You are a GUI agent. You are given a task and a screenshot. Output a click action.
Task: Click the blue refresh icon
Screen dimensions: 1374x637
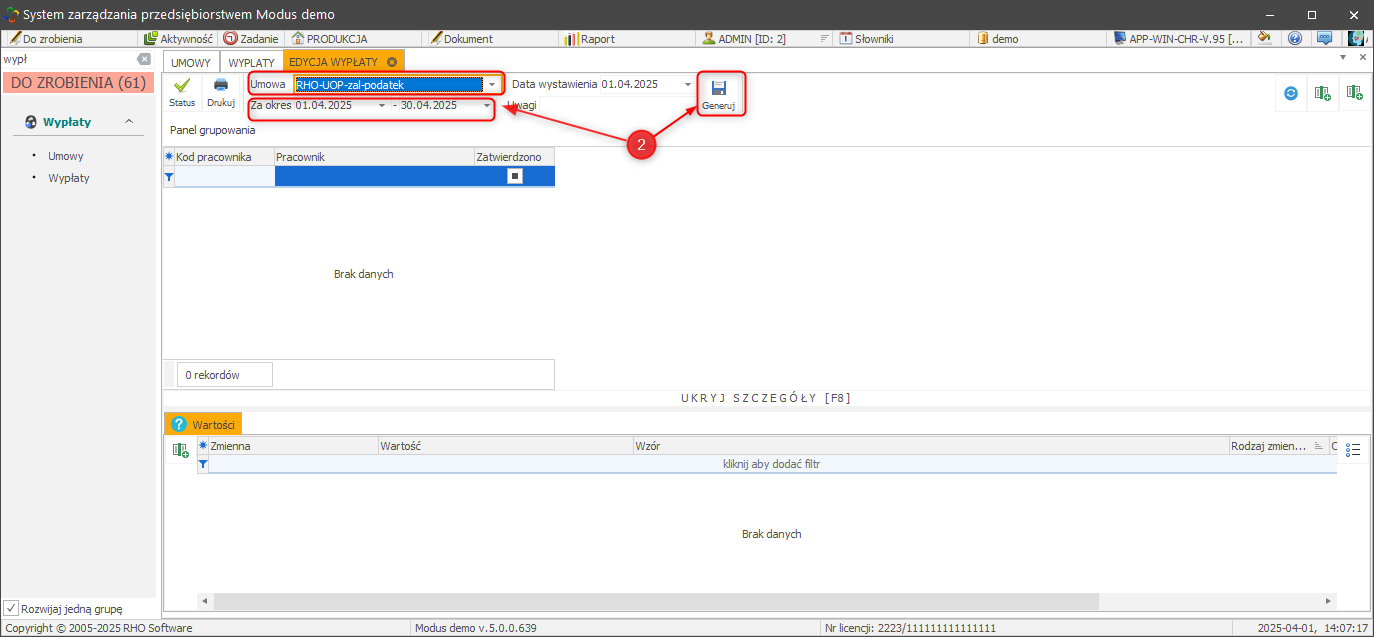(x=1291, y=93)
